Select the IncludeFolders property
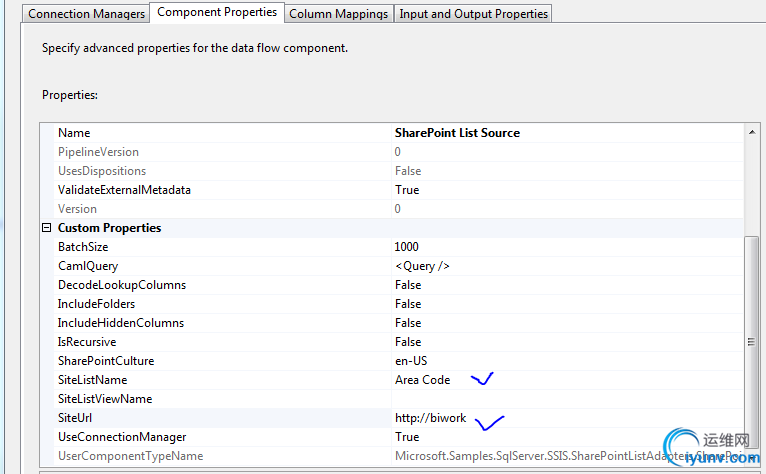 coord(96,304)
